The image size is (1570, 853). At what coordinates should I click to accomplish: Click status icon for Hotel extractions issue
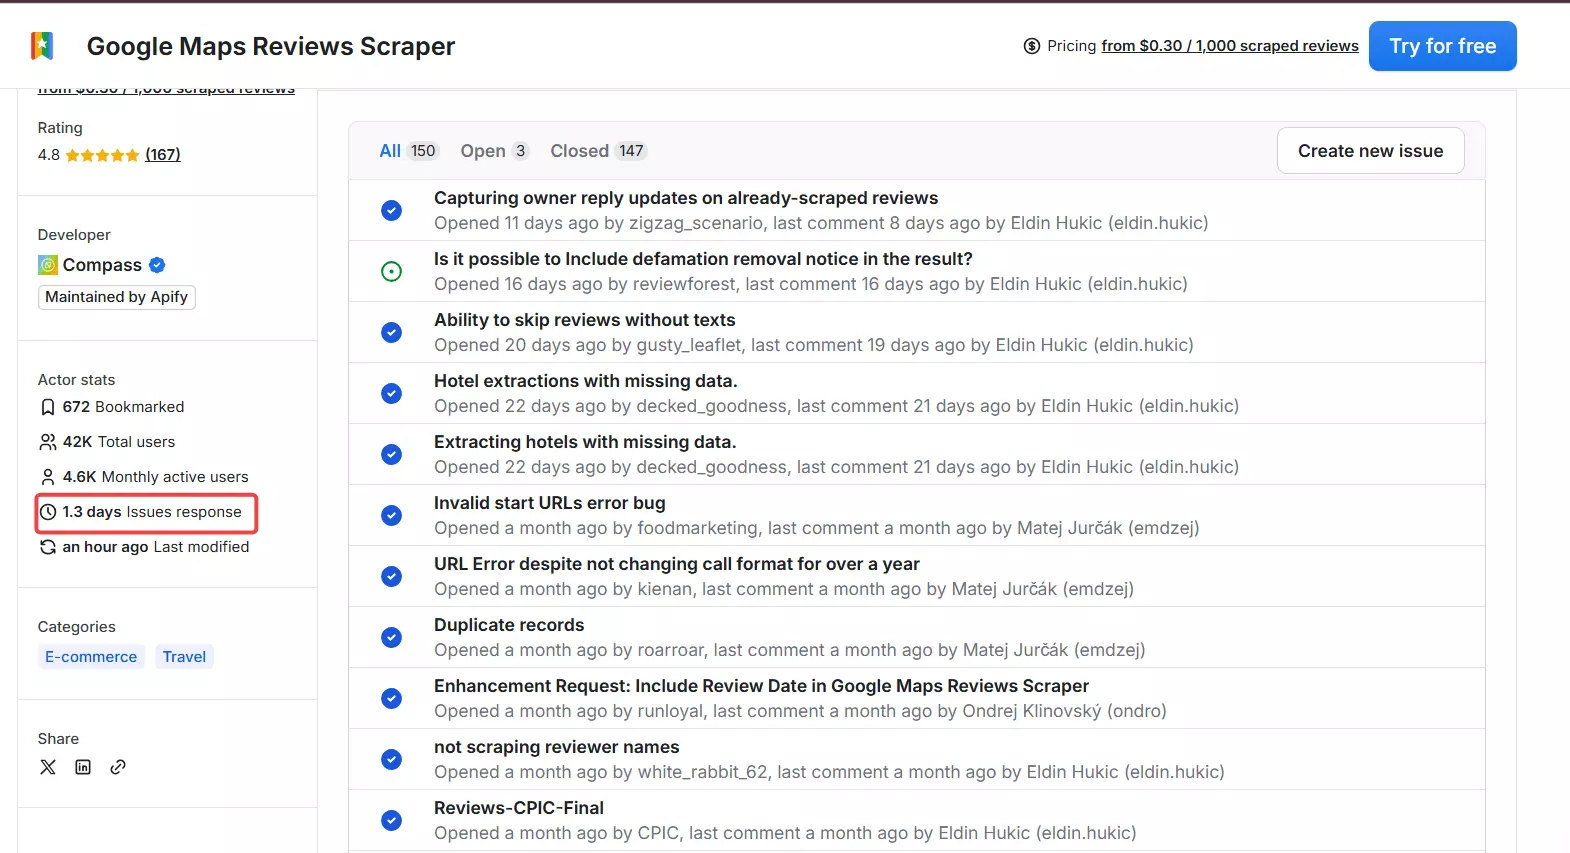[x=392, y=393]
